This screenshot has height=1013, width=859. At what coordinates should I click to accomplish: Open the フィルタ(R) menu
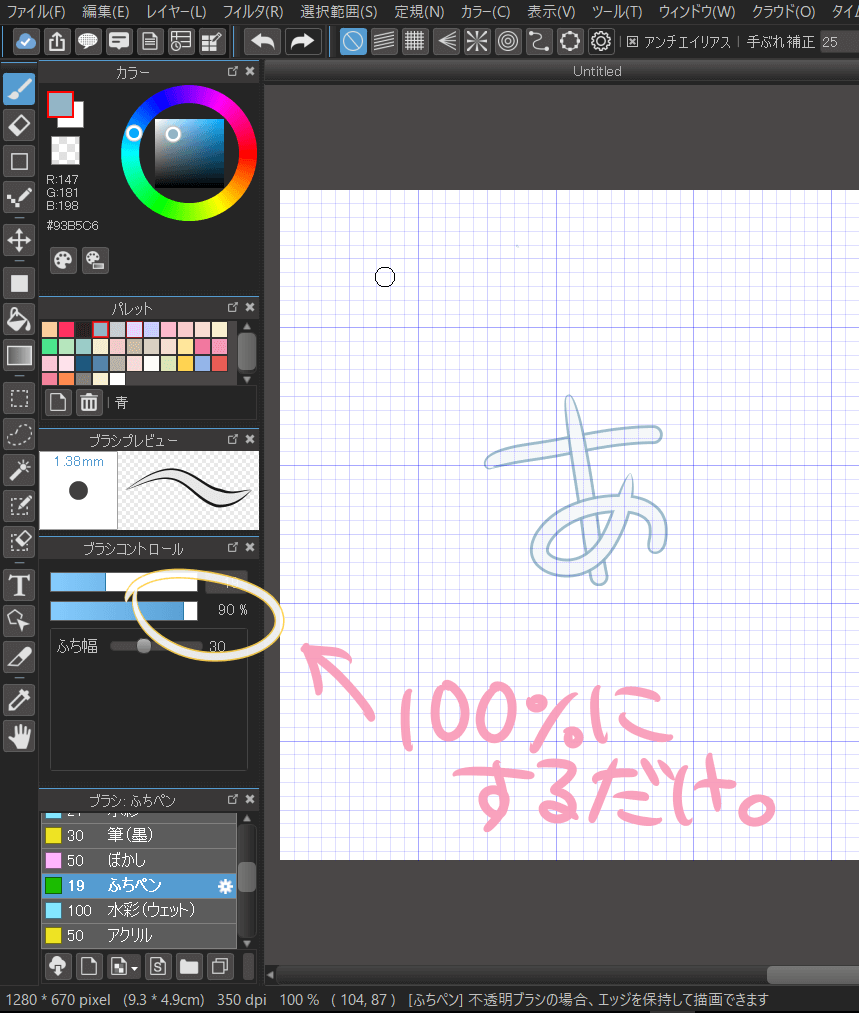point(253,12)
